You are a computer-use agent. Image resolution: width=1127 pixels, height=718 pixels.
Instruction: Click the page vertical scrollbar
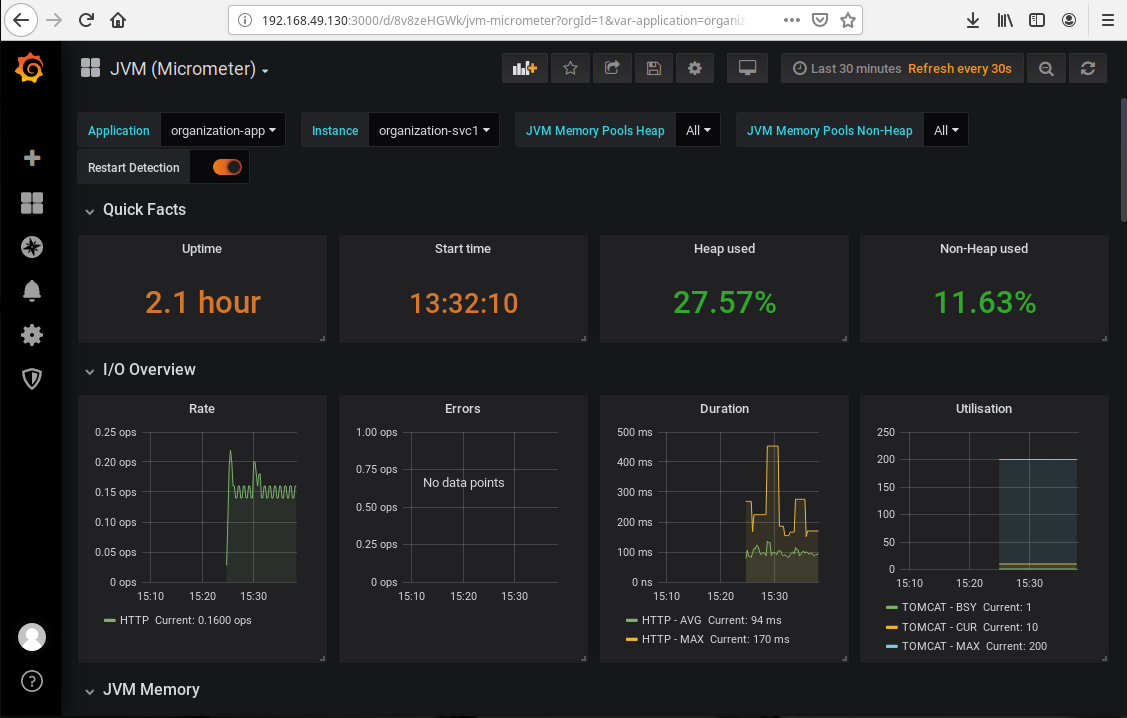pos(1123,160)
